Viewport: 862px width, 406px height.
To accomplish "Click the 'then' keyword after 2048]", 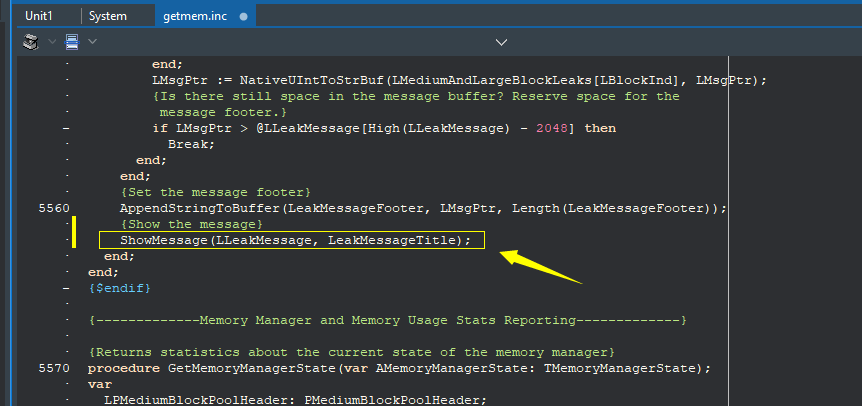I will (600, 129).
